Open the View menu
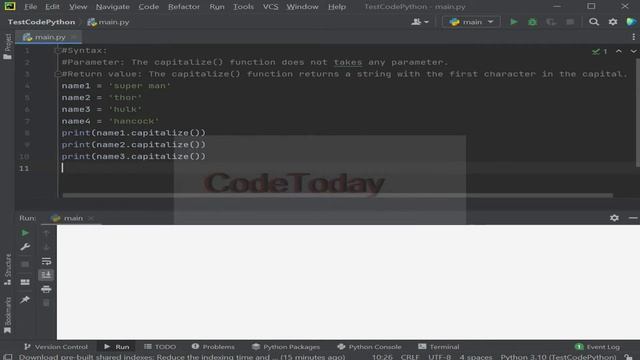The image size is (640, 360). 78,7
